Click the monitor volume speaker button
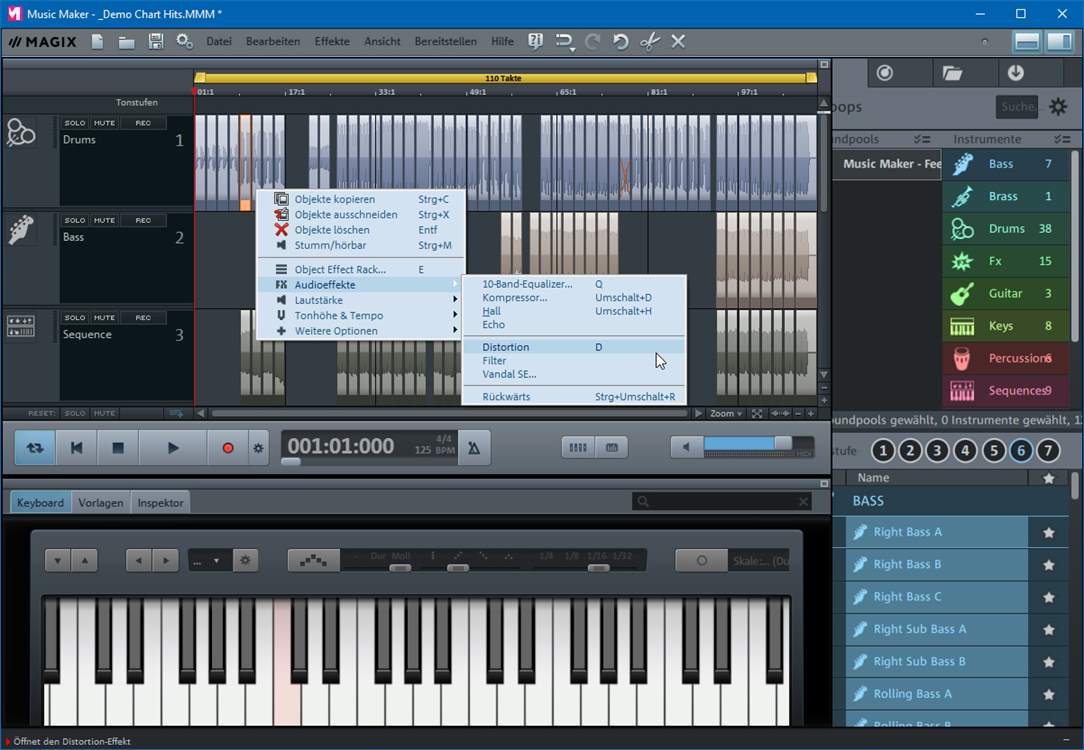 [686, 447]
